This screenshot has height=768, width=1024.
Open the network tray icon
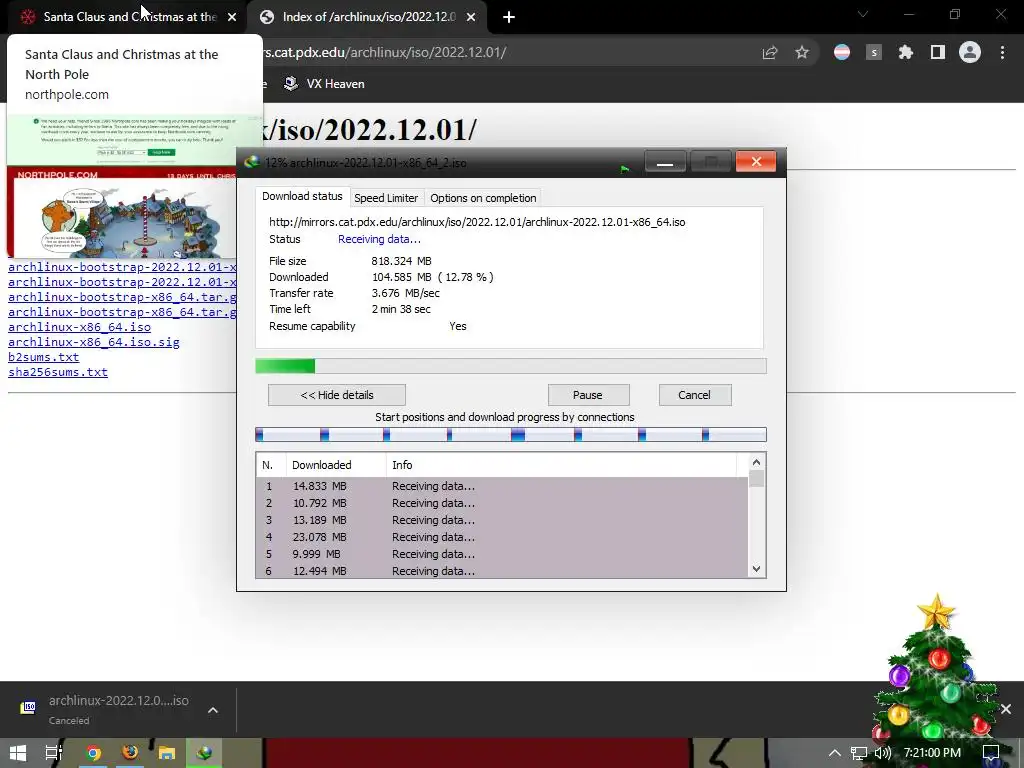(859, 753)
